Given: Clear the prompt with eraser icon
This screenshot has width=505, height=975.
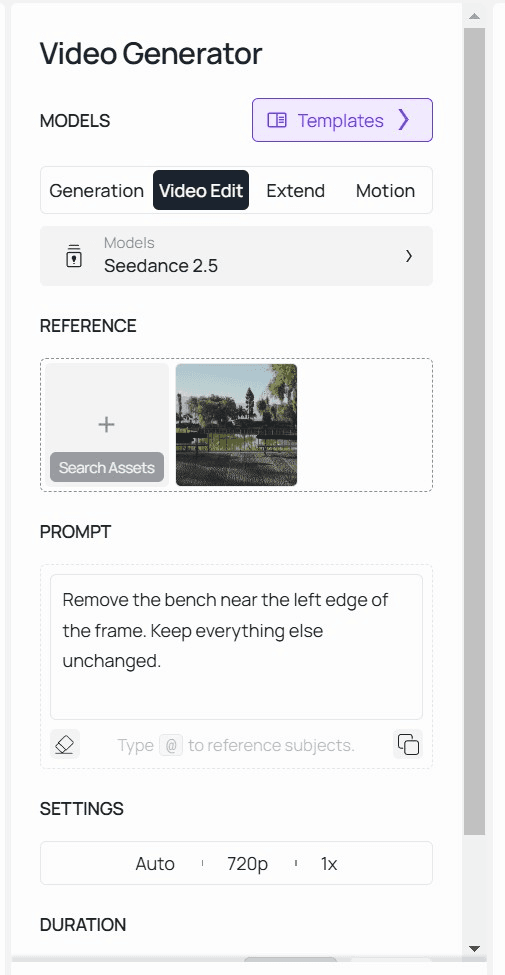Looking at the screenshot, I should point(65,744).
